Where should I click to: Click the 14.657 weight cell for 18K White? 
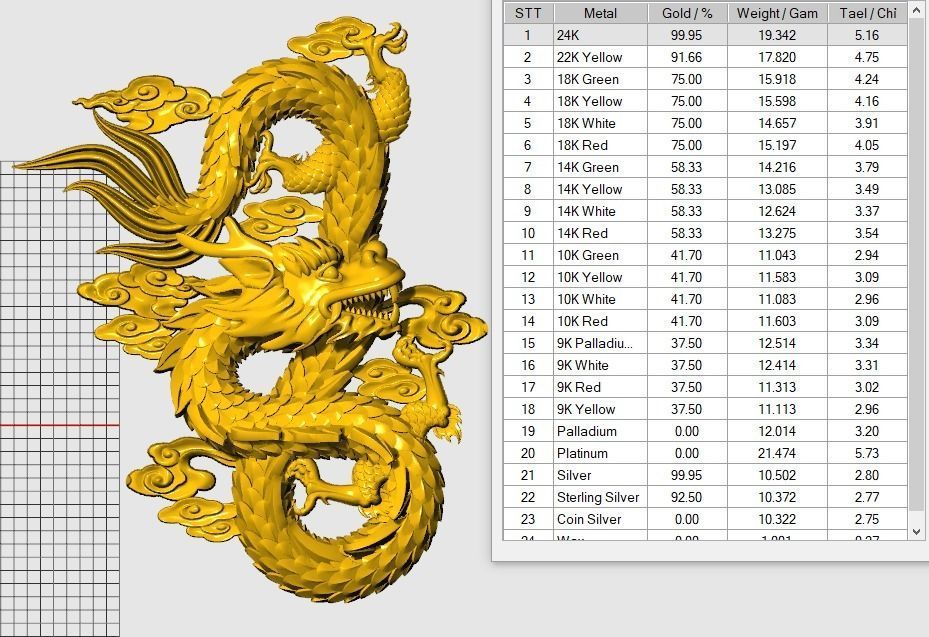777,123
